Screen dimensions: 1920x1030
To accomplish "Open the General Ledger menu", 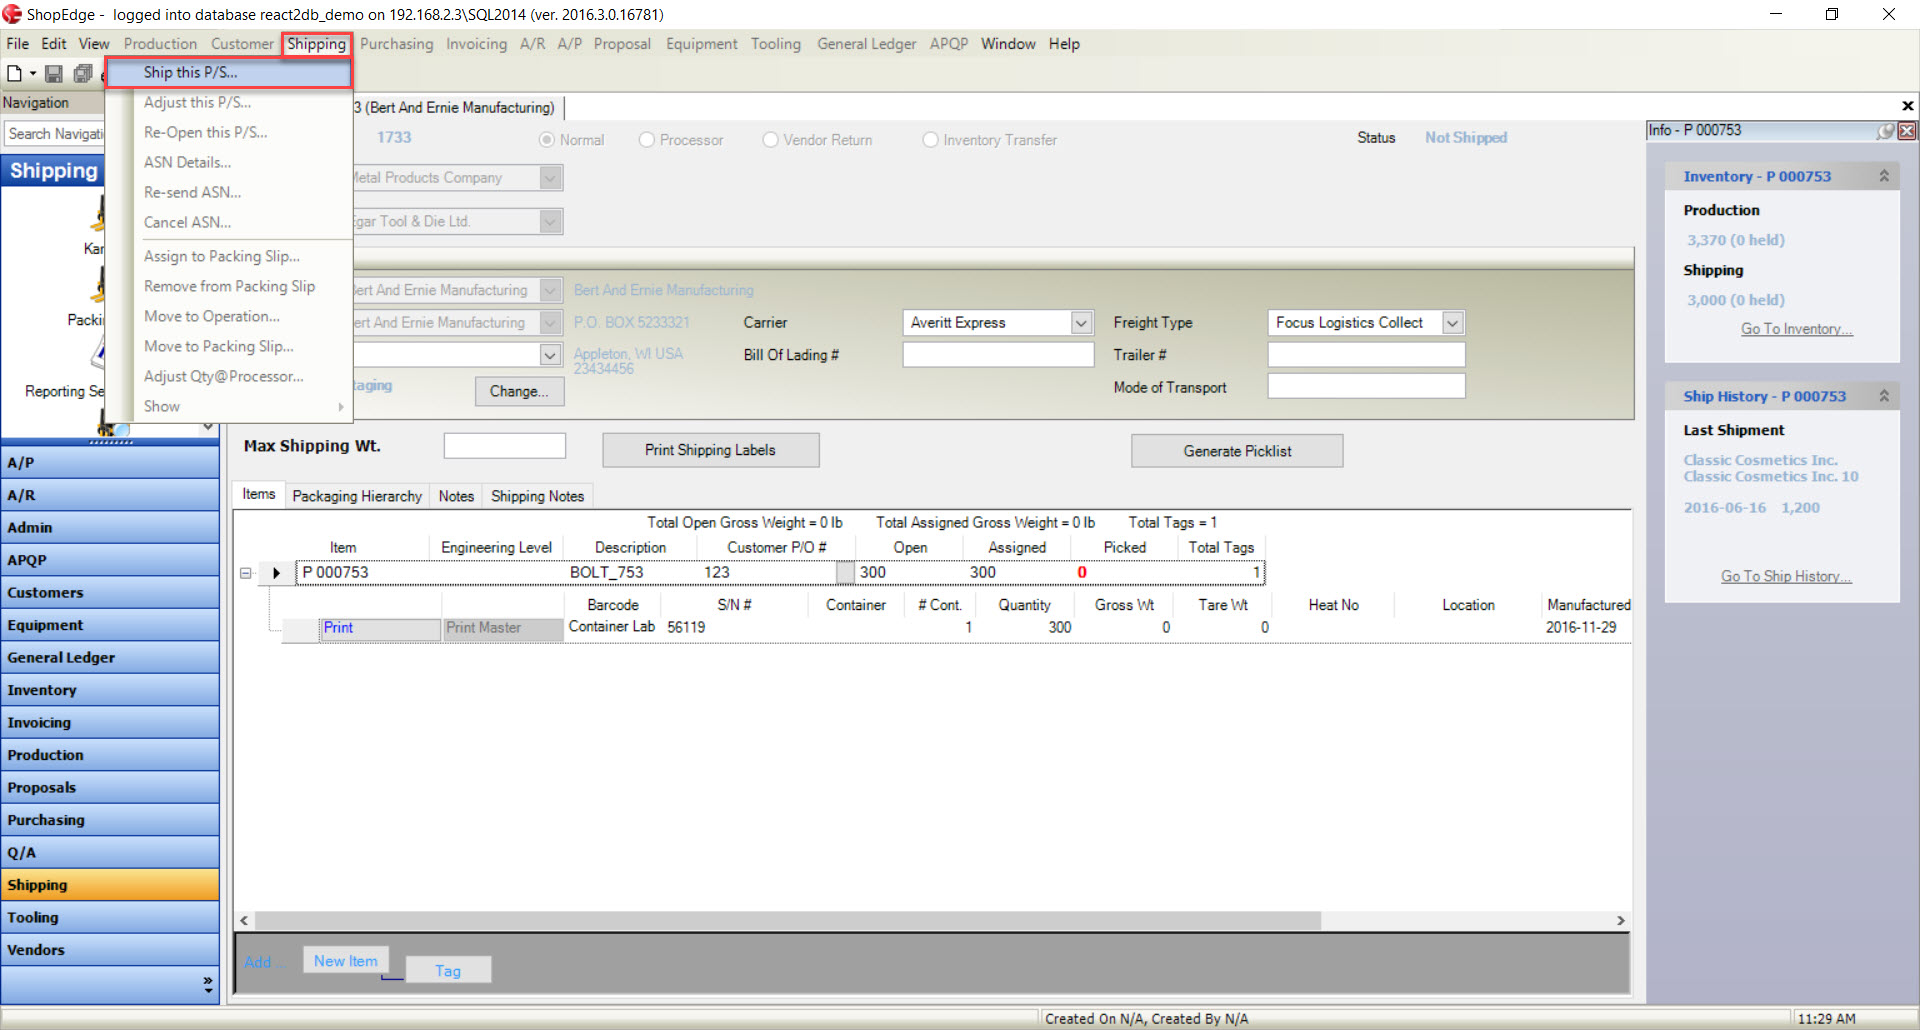I will tap(866, 44).
